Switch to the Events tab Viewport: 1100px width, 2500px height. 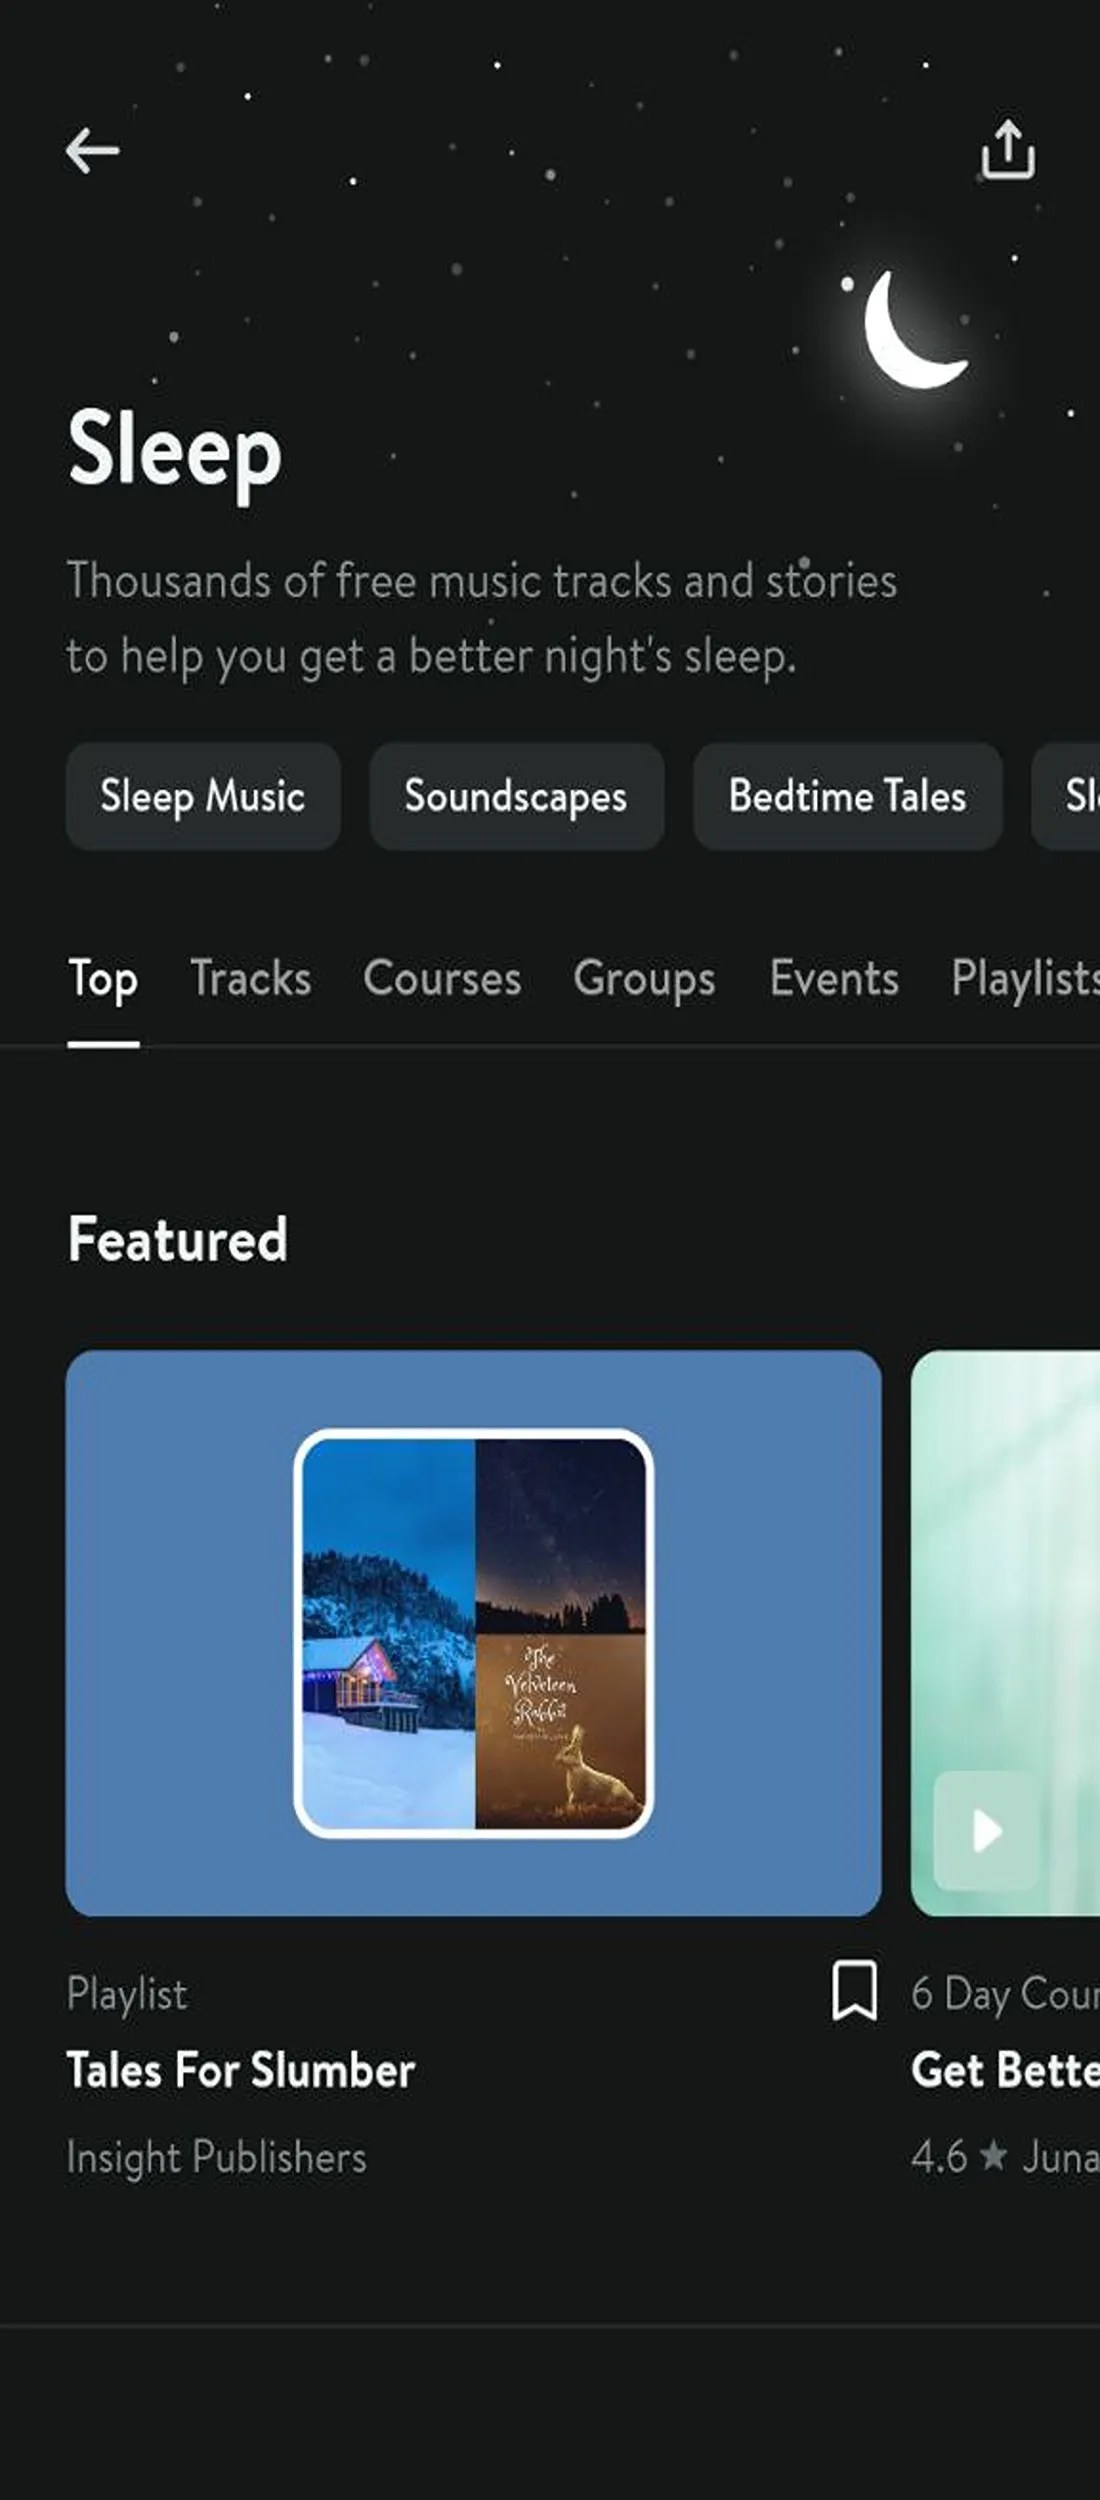[834, 980]
